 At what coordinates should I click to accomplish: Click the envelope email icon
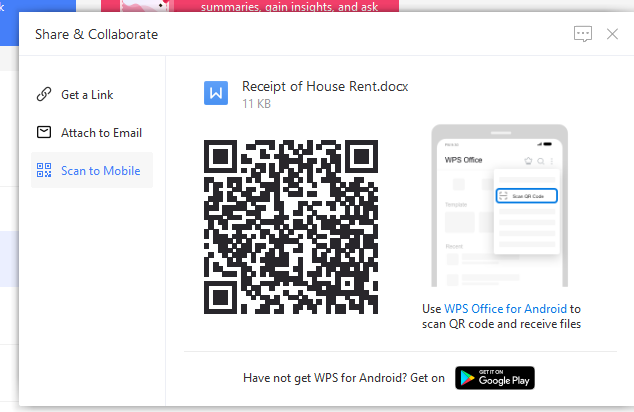[44, 132]
